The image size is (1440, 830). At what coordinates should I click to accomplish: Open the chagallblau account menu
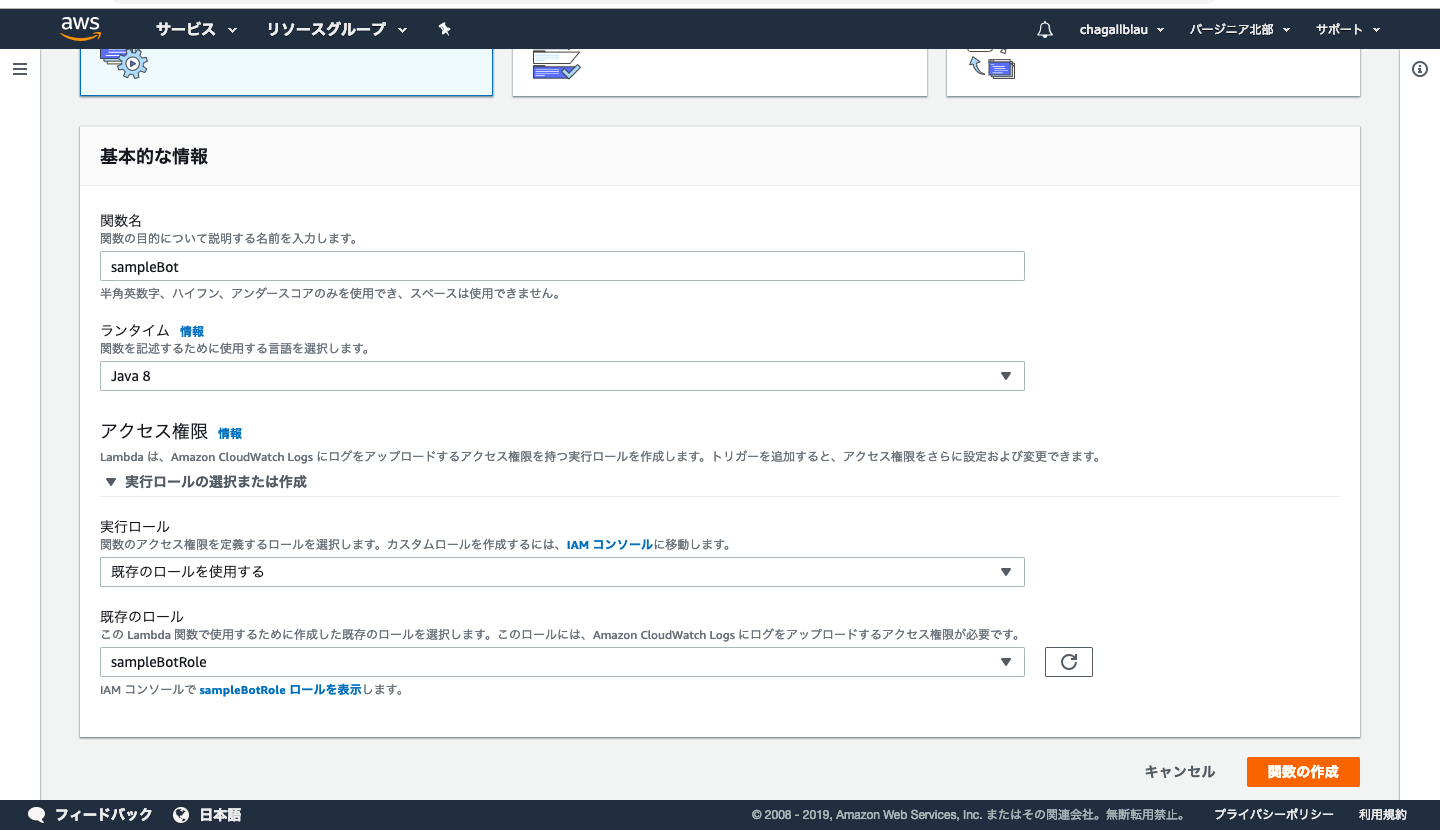pos(1122,30)
